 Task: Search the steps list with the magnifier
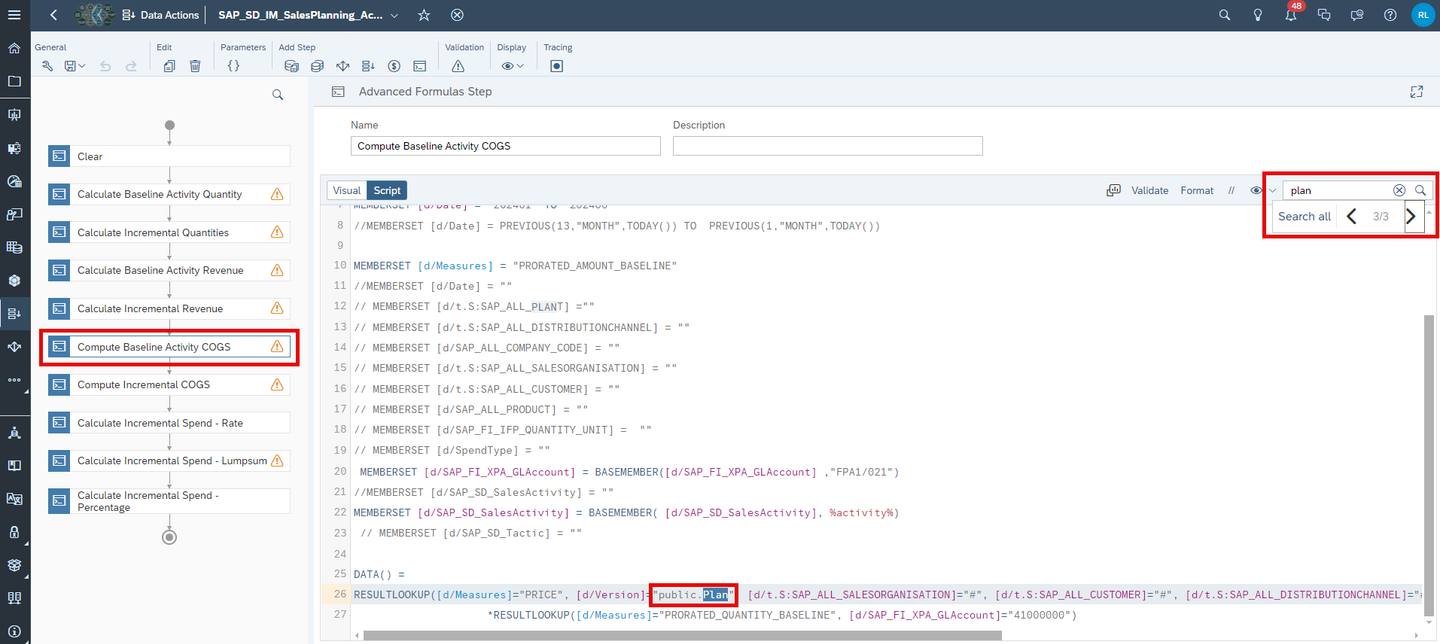278,95
